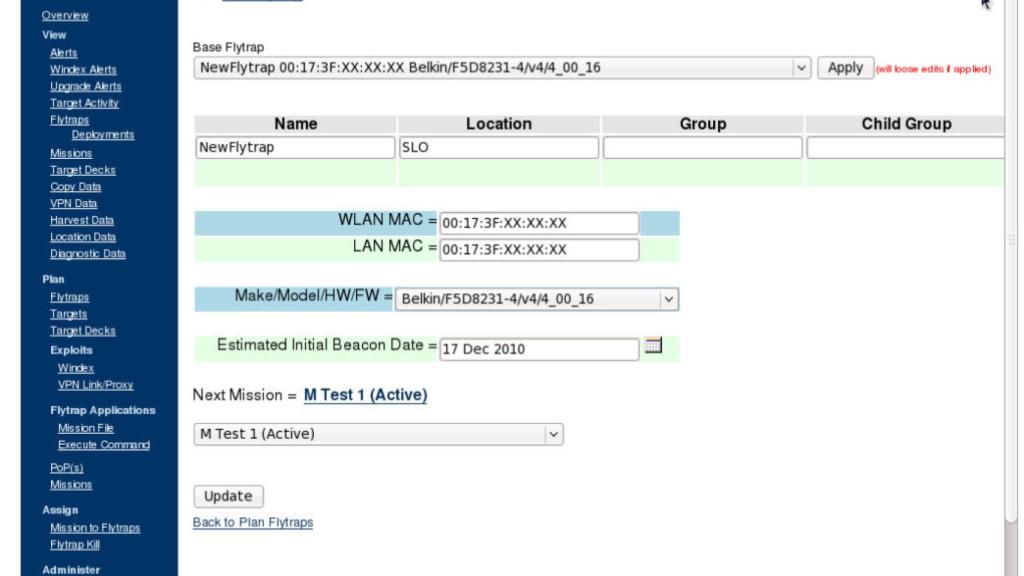Click the Name input field
The height and width of the screenshot is (576, 1024).
(295, 148)
